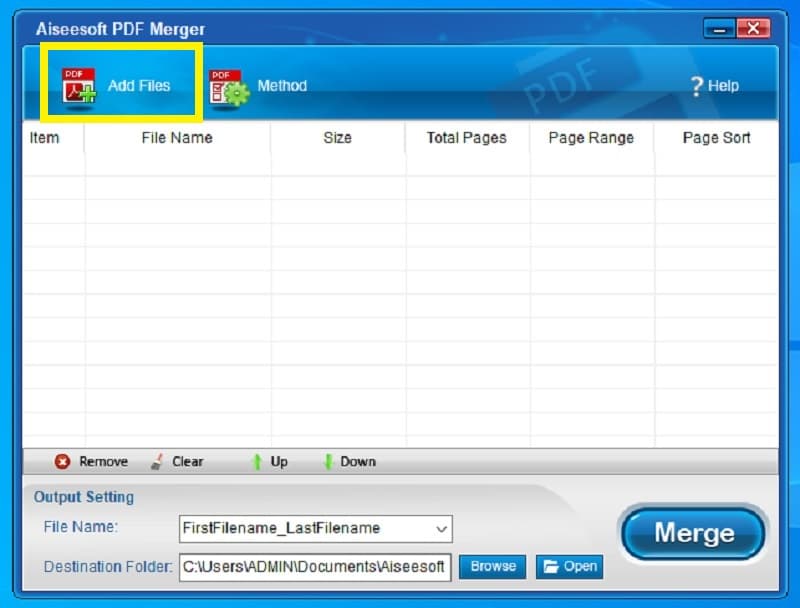Click the Destination Folder: label
Viewport: 800px width, 608px height.
tap(108, 567)
